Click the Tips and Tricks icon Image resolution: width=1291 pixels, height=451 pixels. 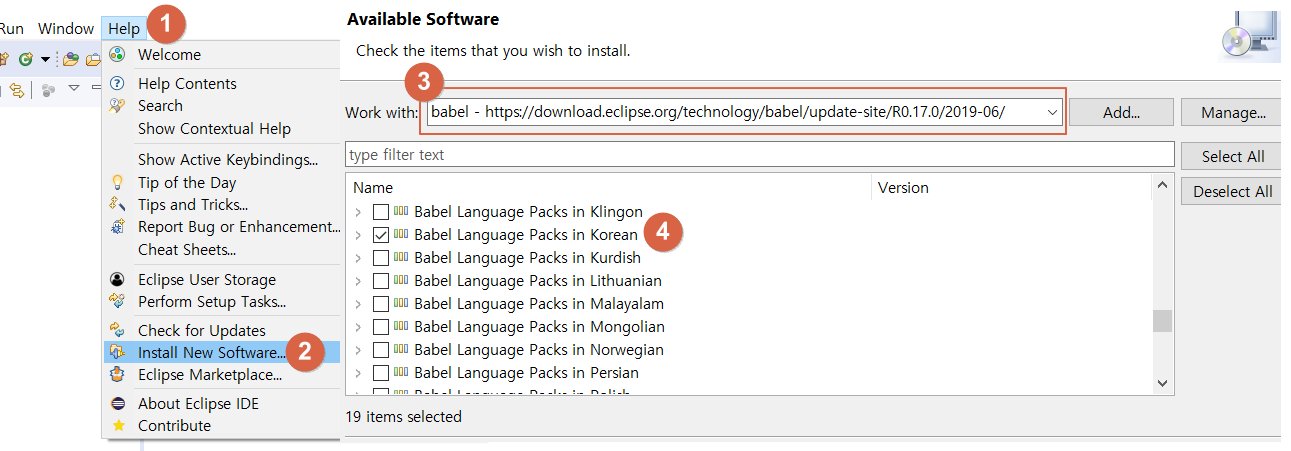[x=118, y=205]
